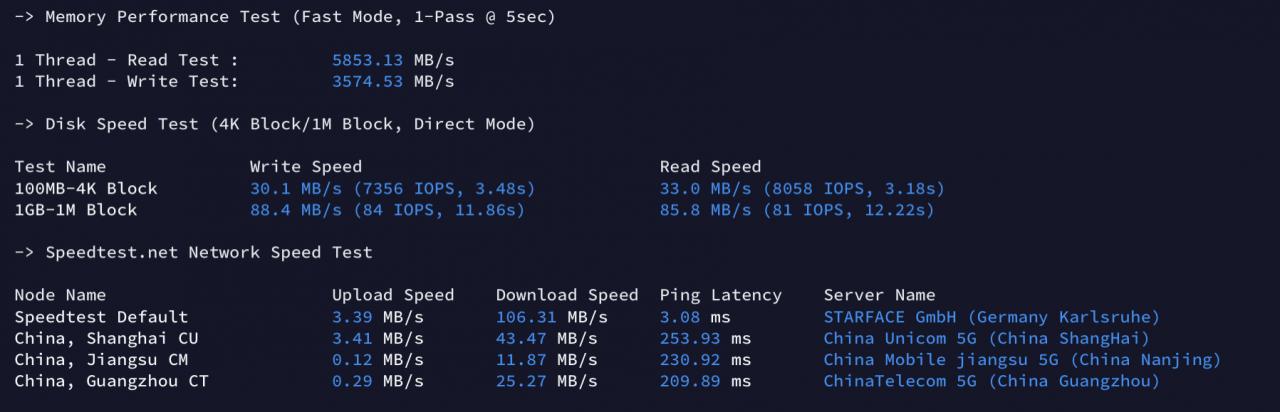Select the read test value 5853.13
Viewport: 1280px width, 412px height.
(368, 60)
